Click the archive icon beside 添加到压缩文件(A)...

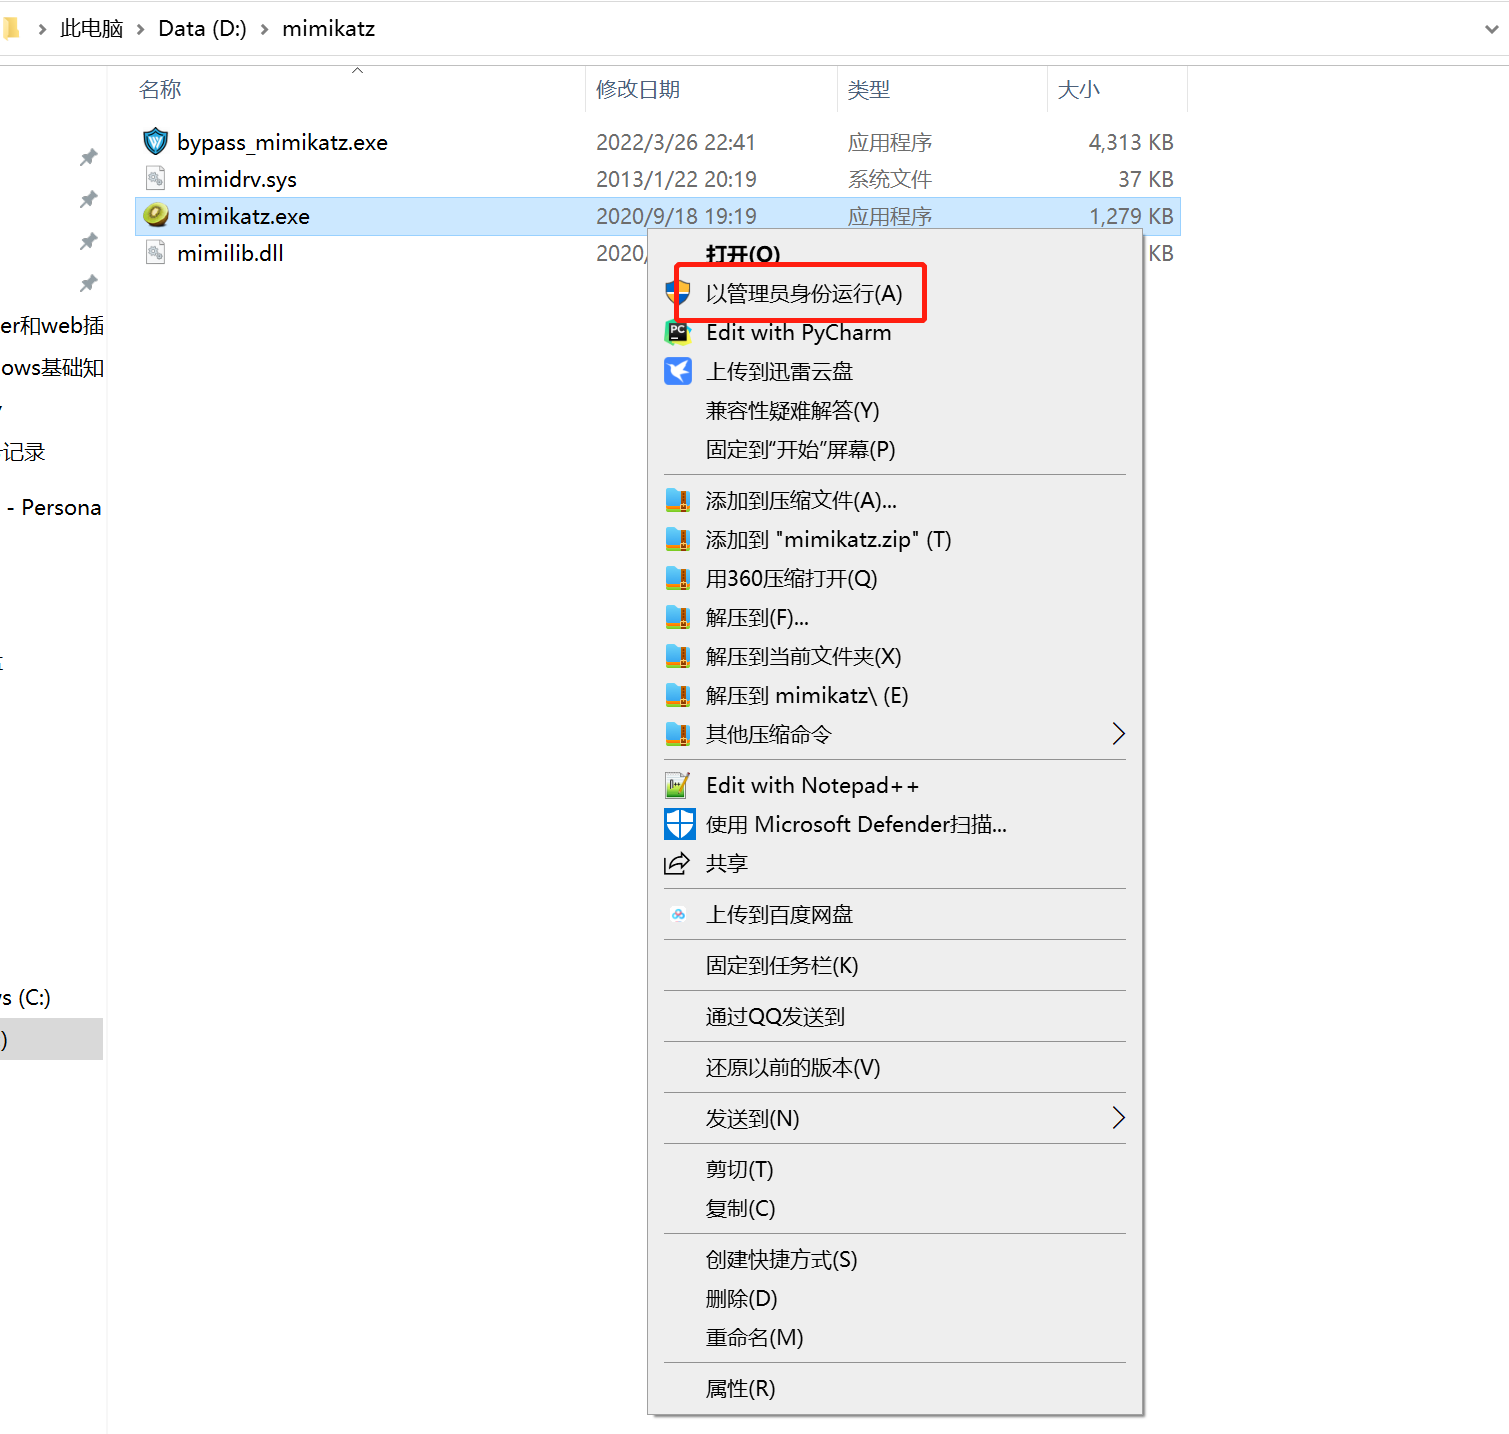[678, 500]
